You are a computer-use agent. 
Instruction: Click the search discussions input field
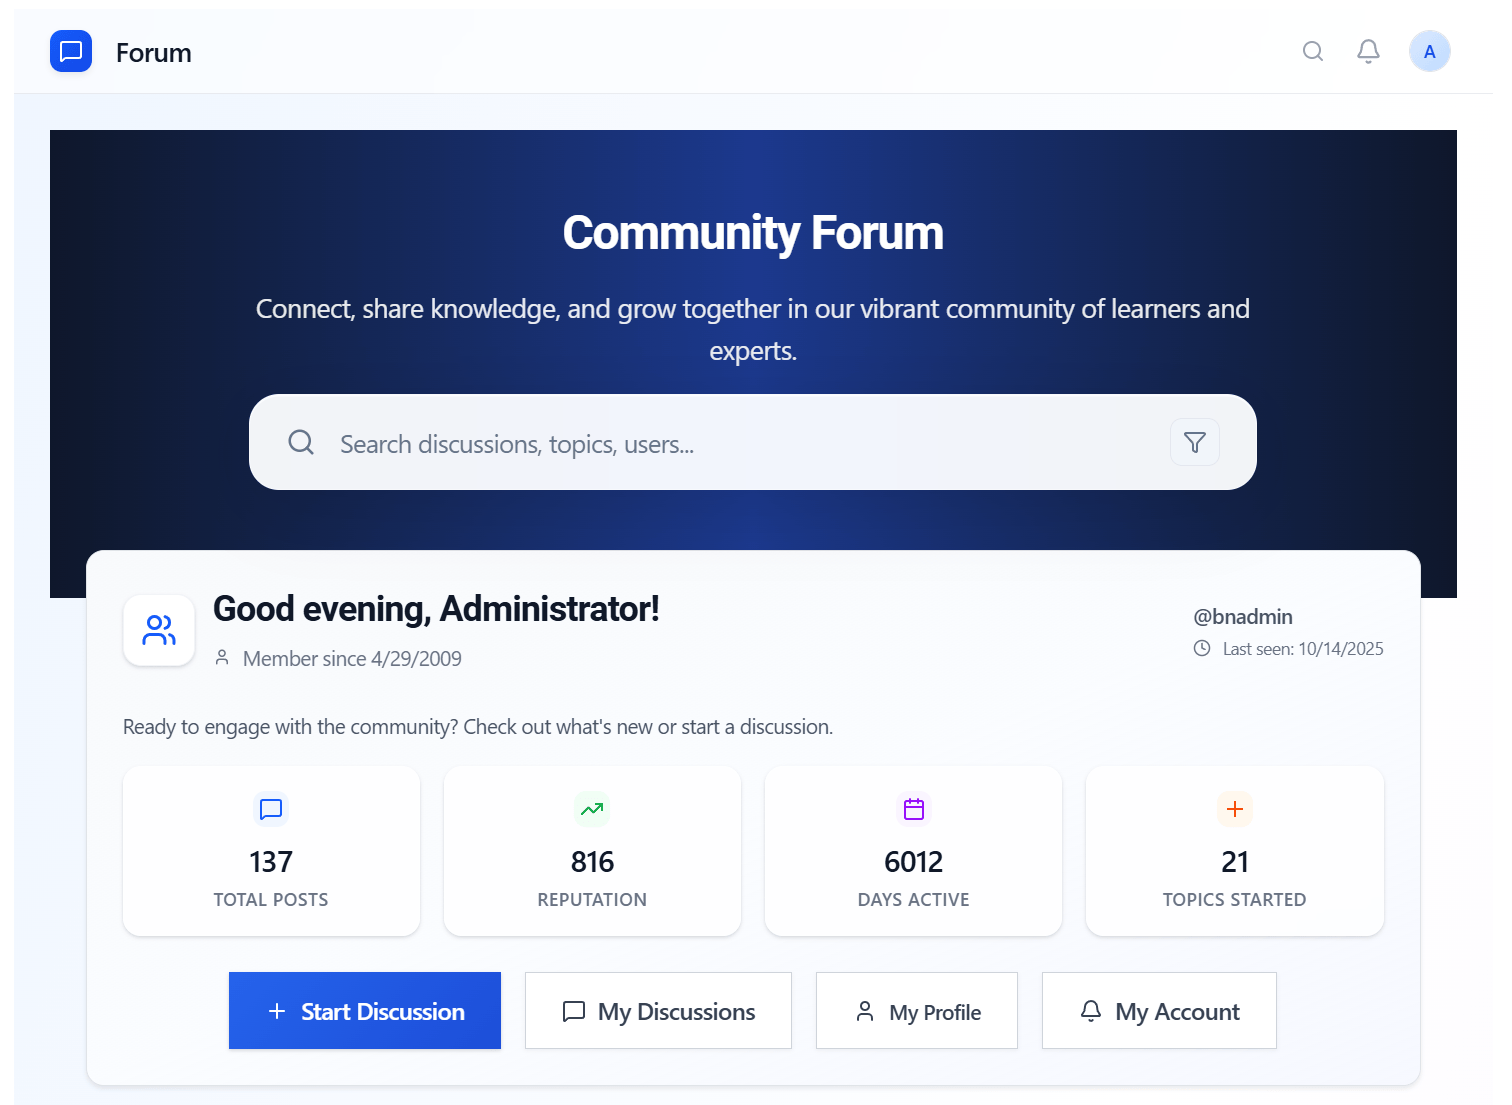700,442
